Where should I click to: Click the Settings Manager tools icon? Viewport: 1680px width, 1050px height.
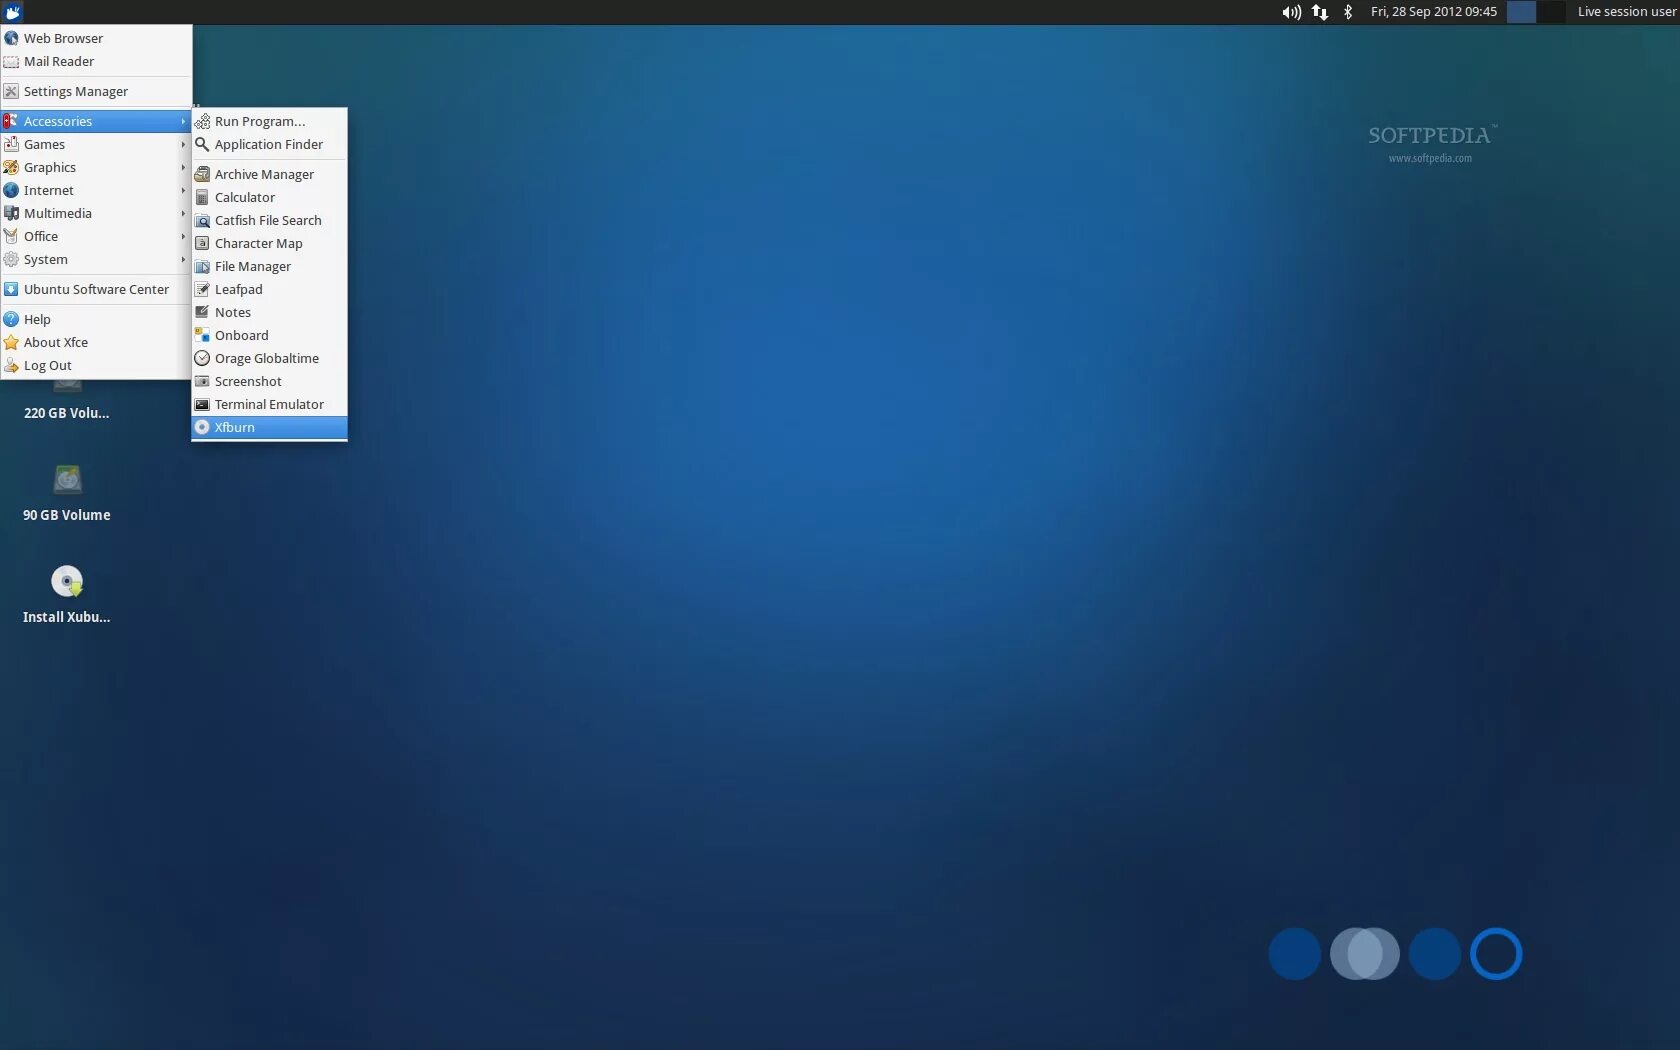coord(11,91)
